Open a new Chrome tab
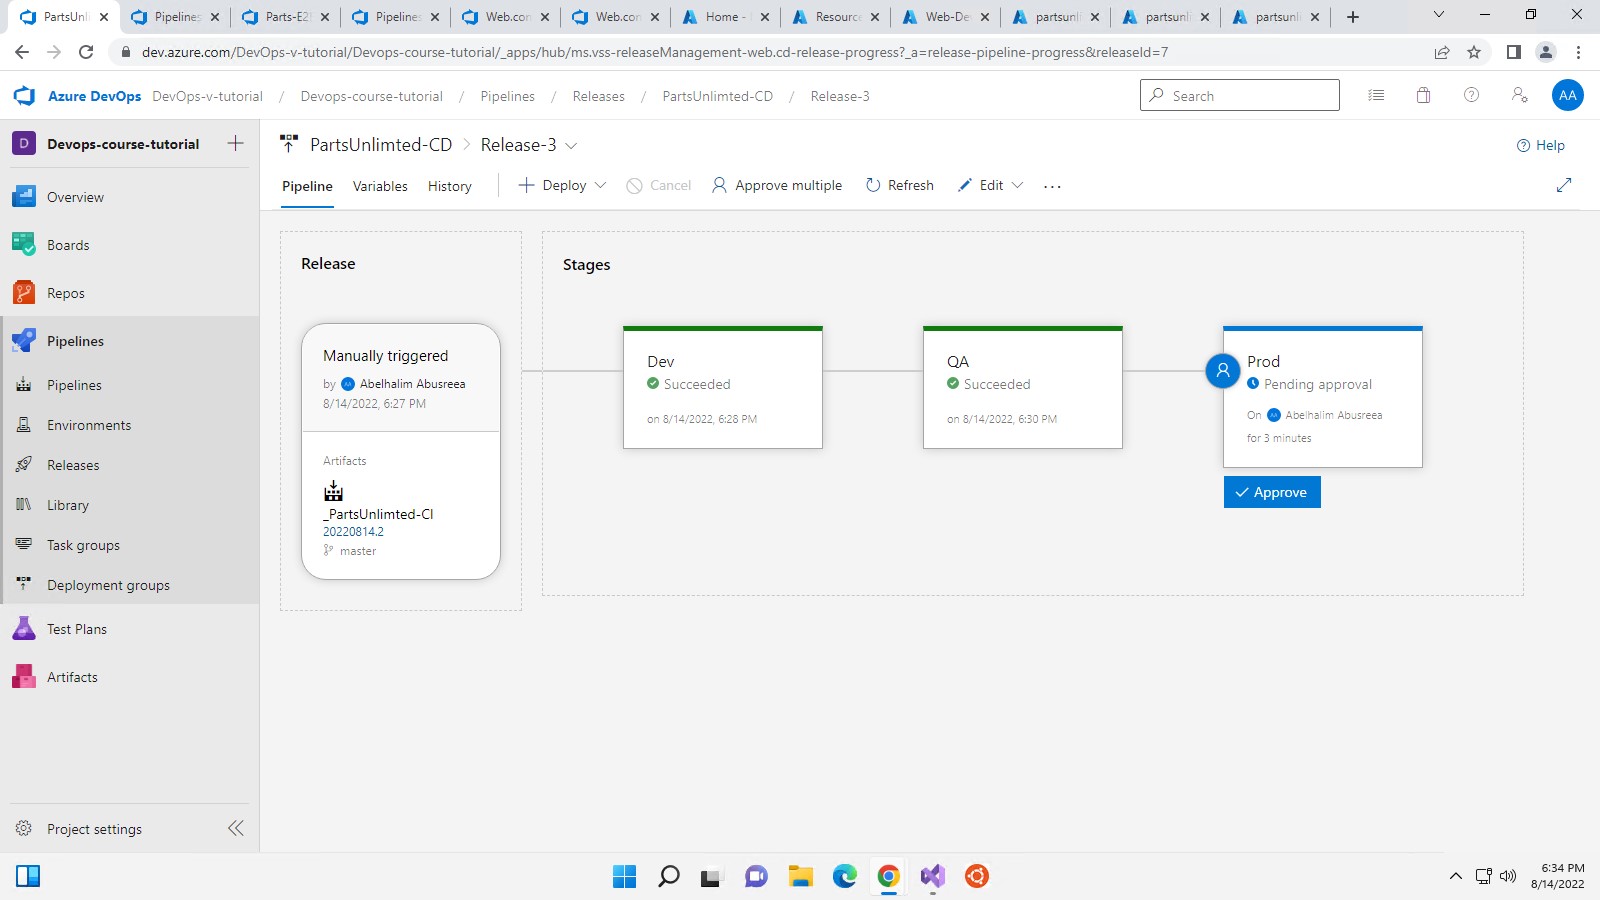 [1352, 17]
